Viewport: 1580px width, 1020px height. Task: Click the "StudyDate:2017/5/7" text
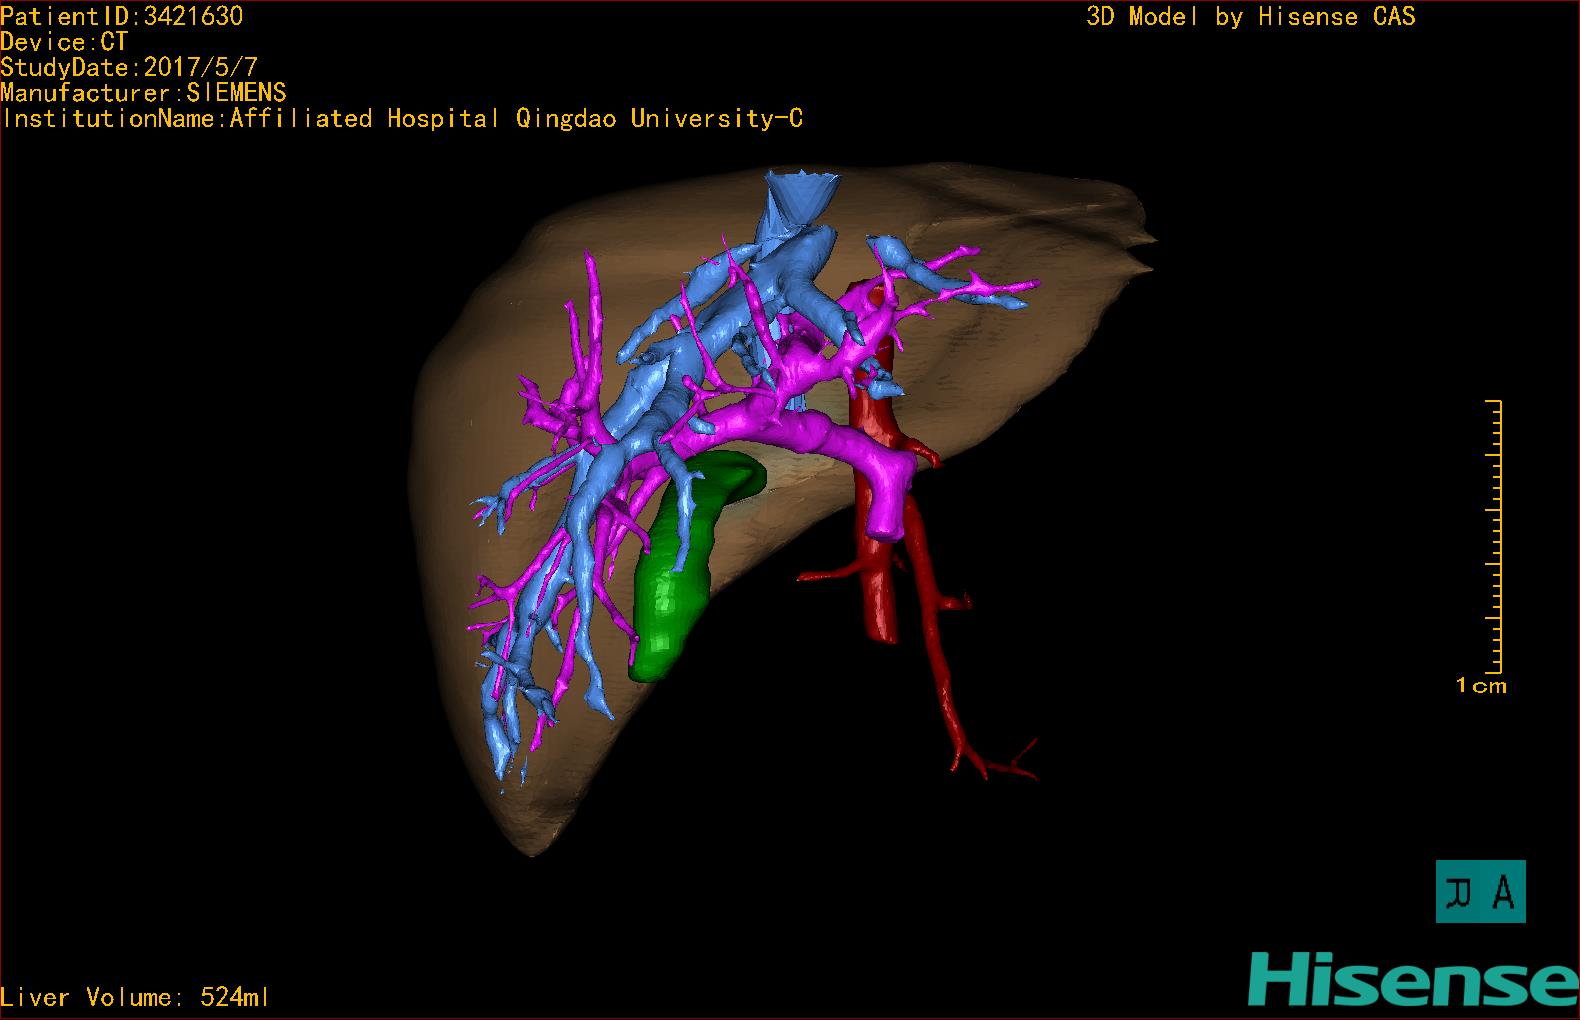129,68
